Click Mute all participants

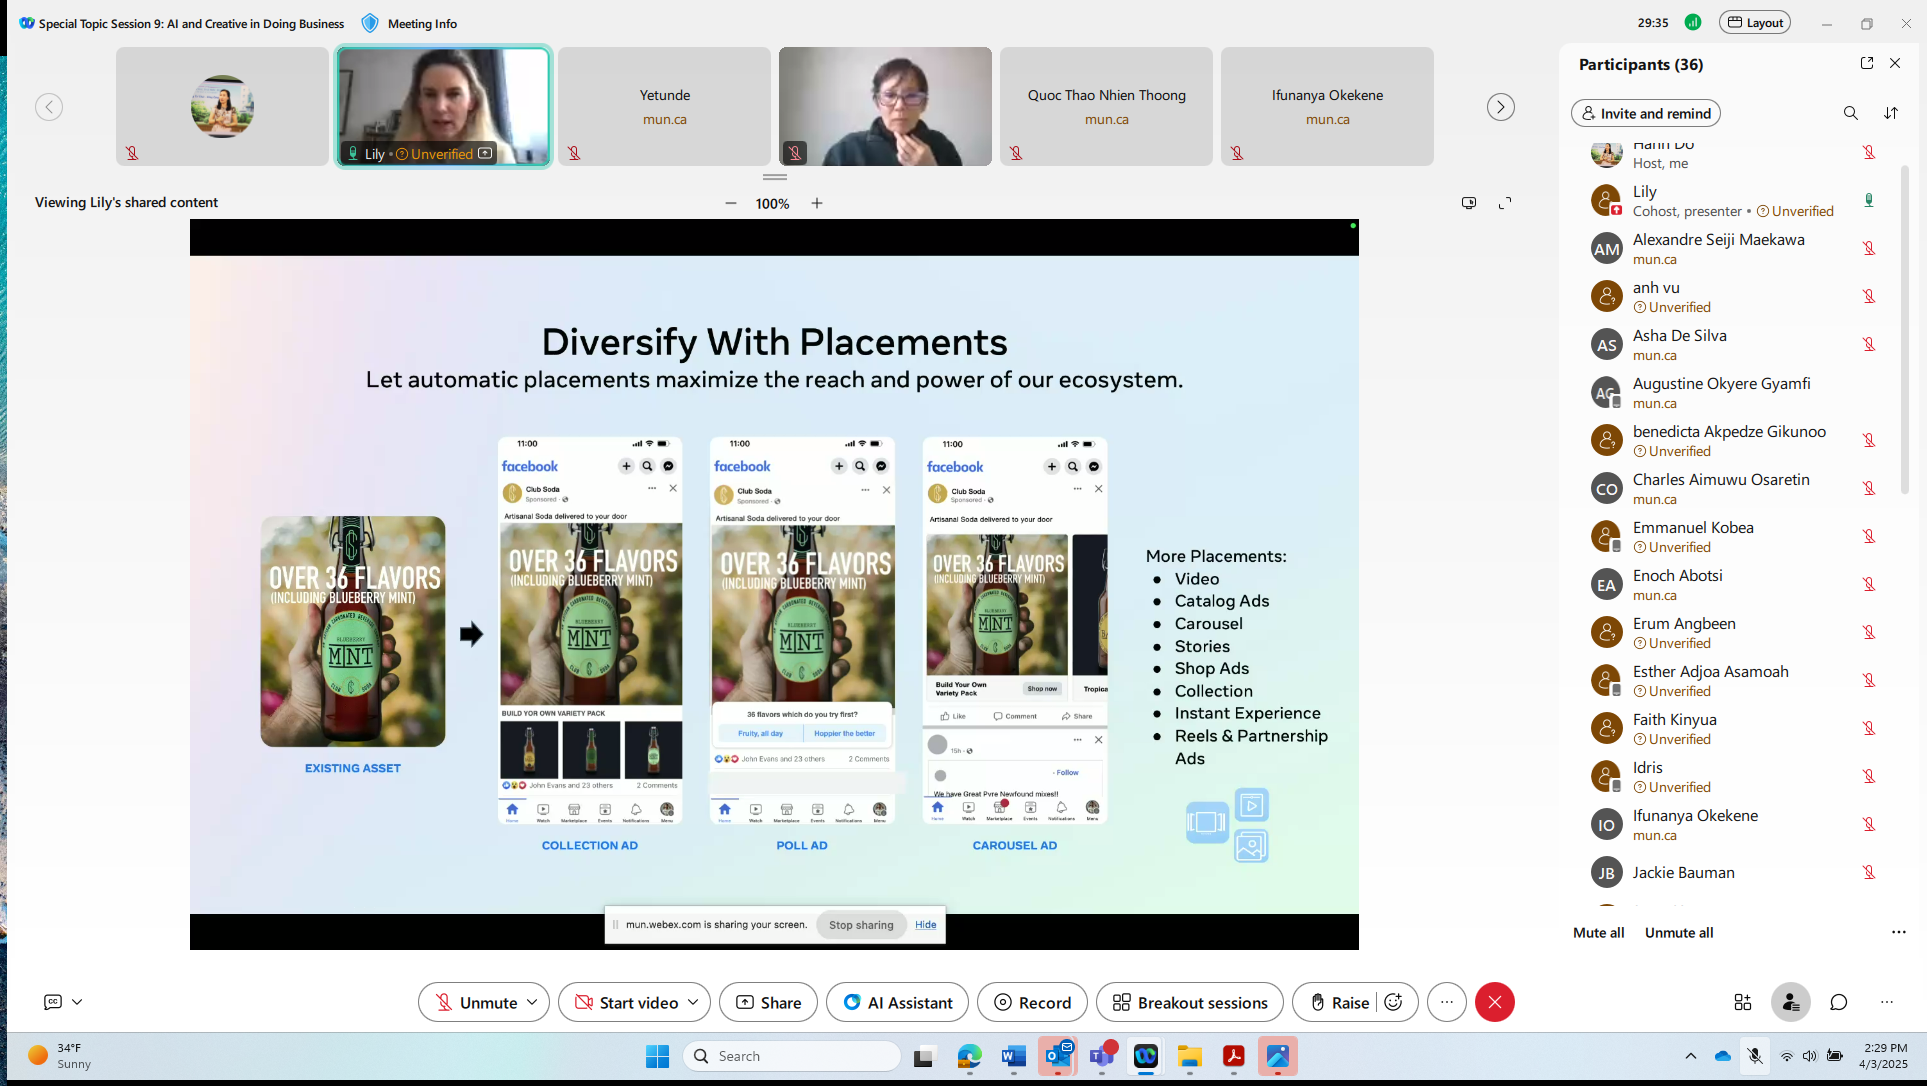1598,932
